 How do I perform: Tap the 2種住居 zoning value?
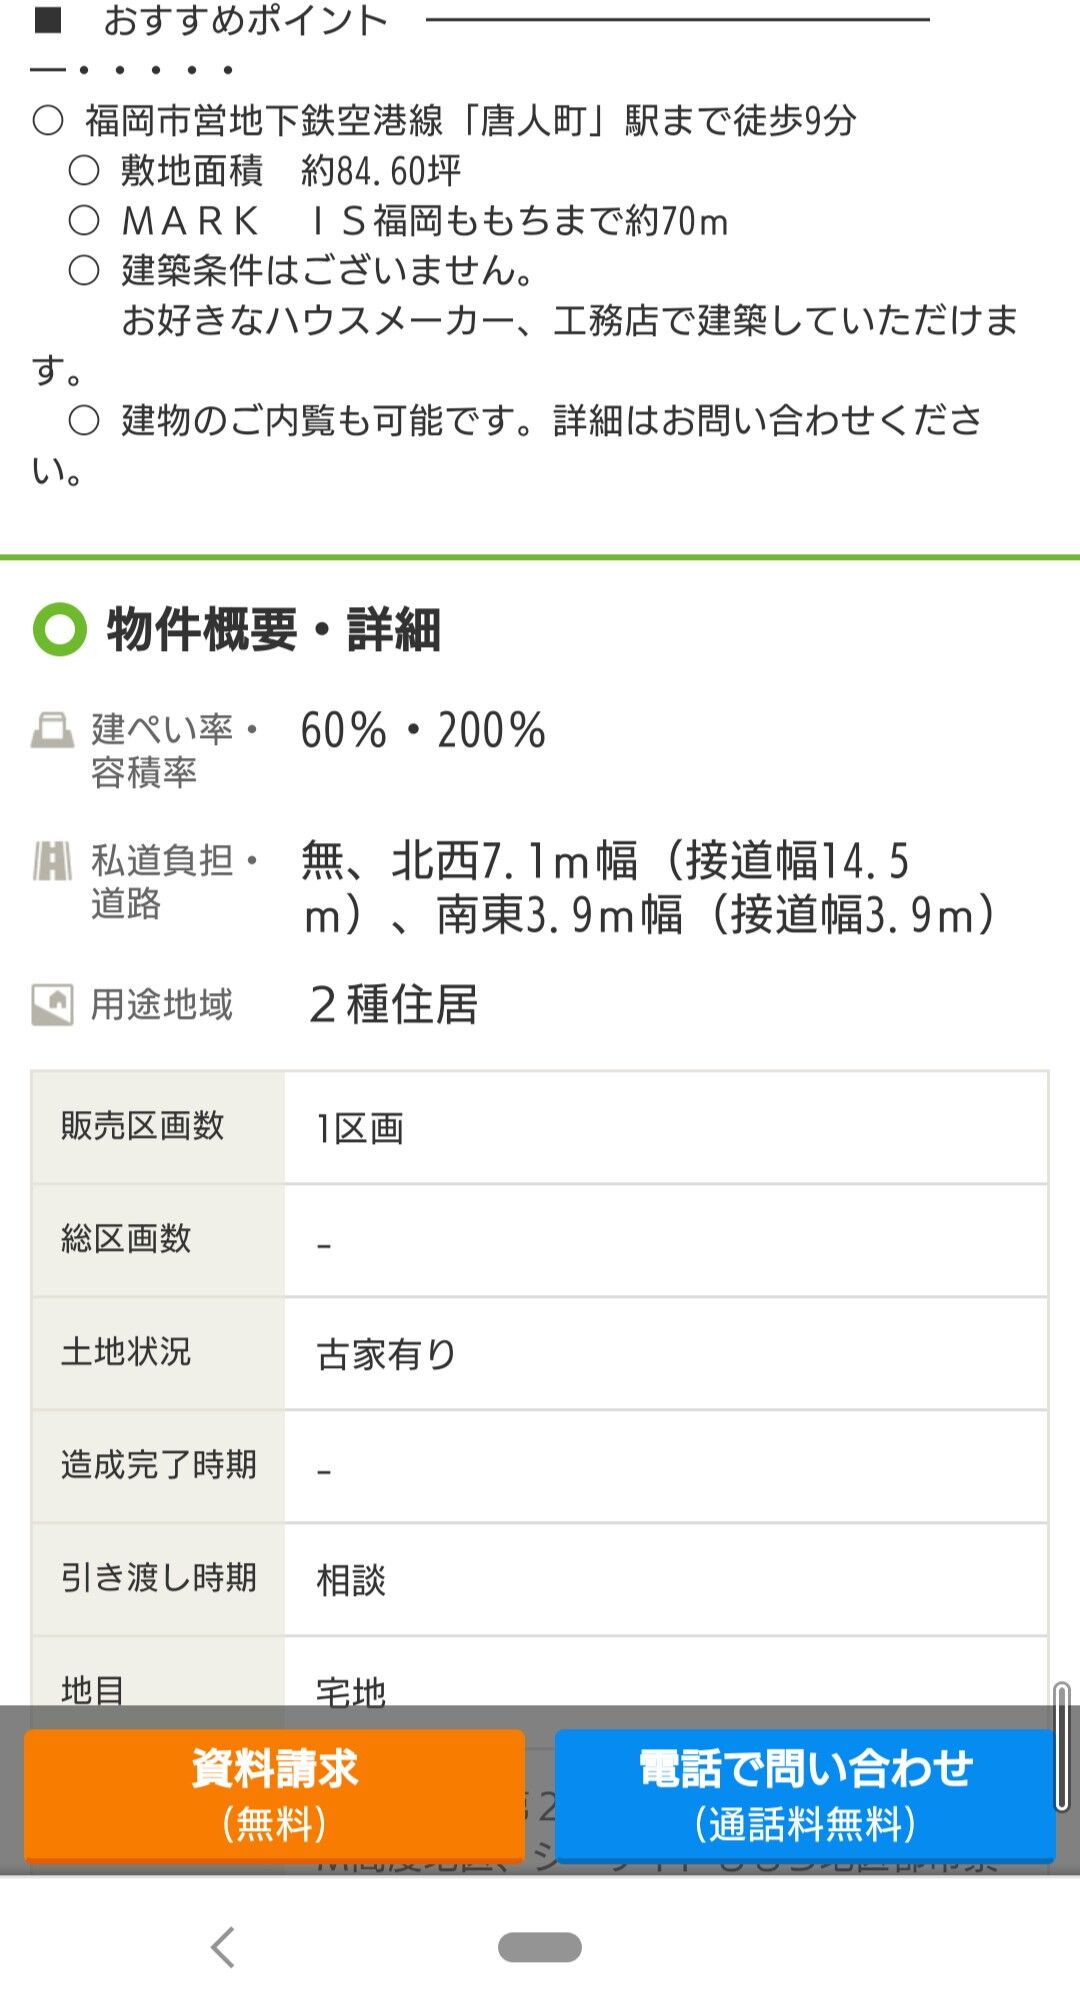tap(393, 1004)
